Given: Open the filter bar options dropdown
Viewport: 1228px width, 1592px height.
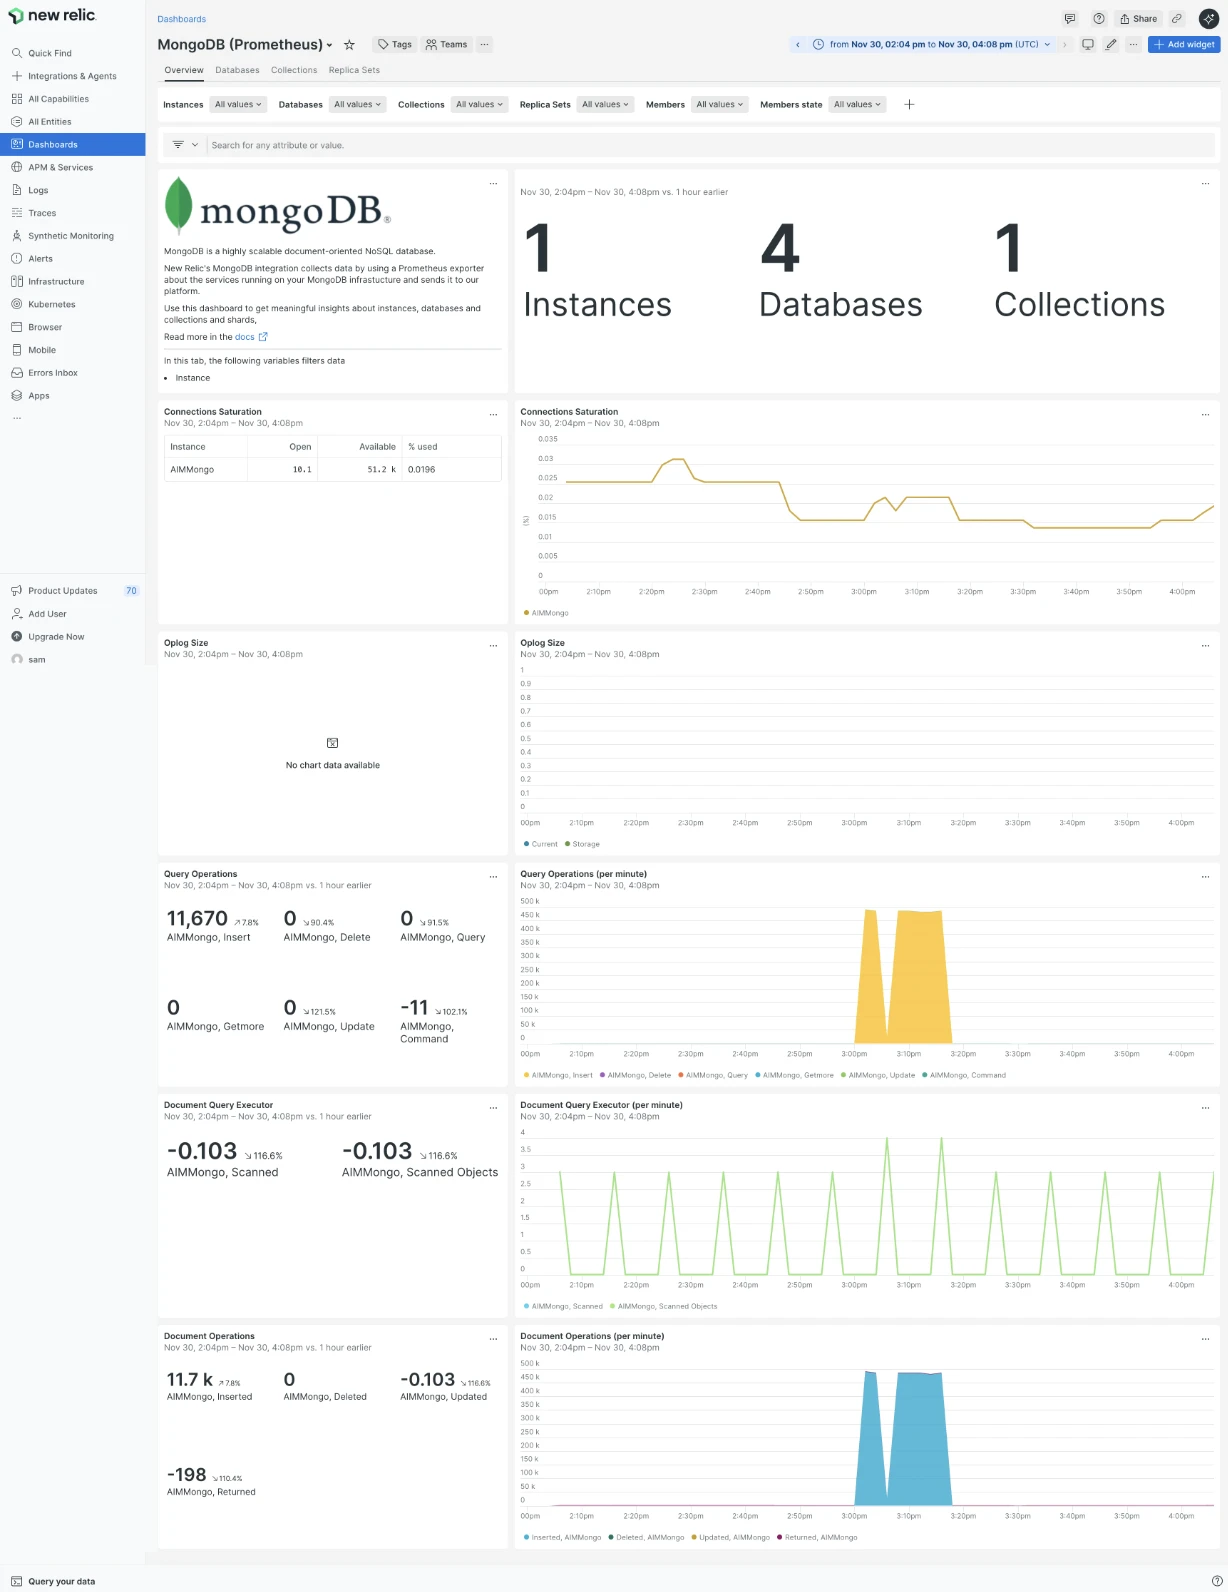Looking at the screenshot, I should click(x=185, y=145).
